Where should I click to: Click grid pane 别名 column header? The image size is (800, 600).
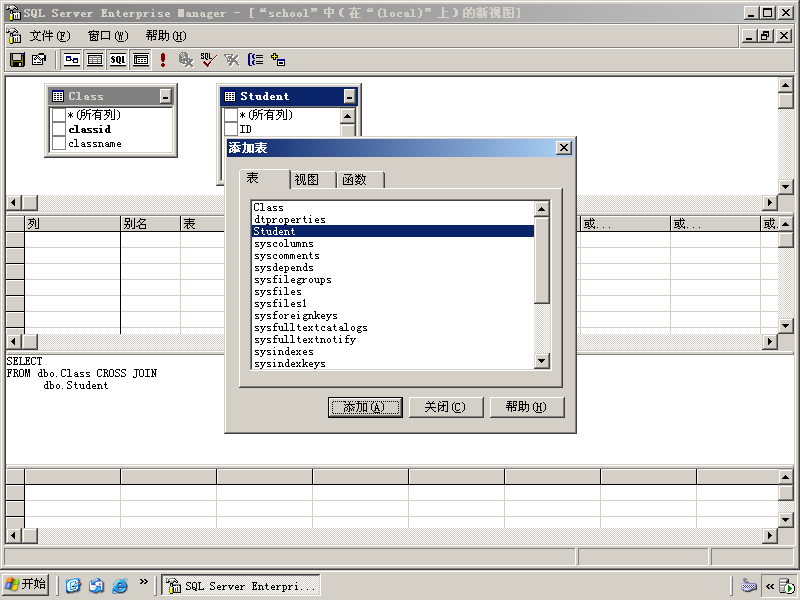151,223
